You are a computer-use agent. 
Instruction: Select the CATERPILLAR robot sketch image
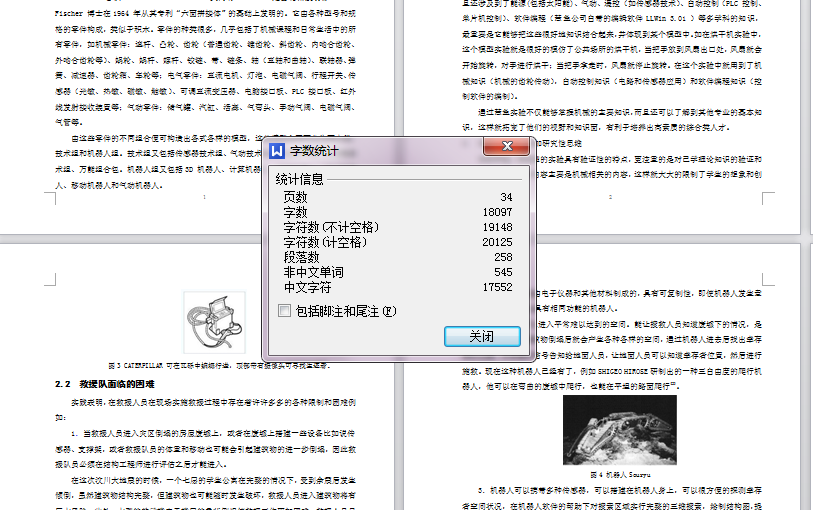point(215,322)
